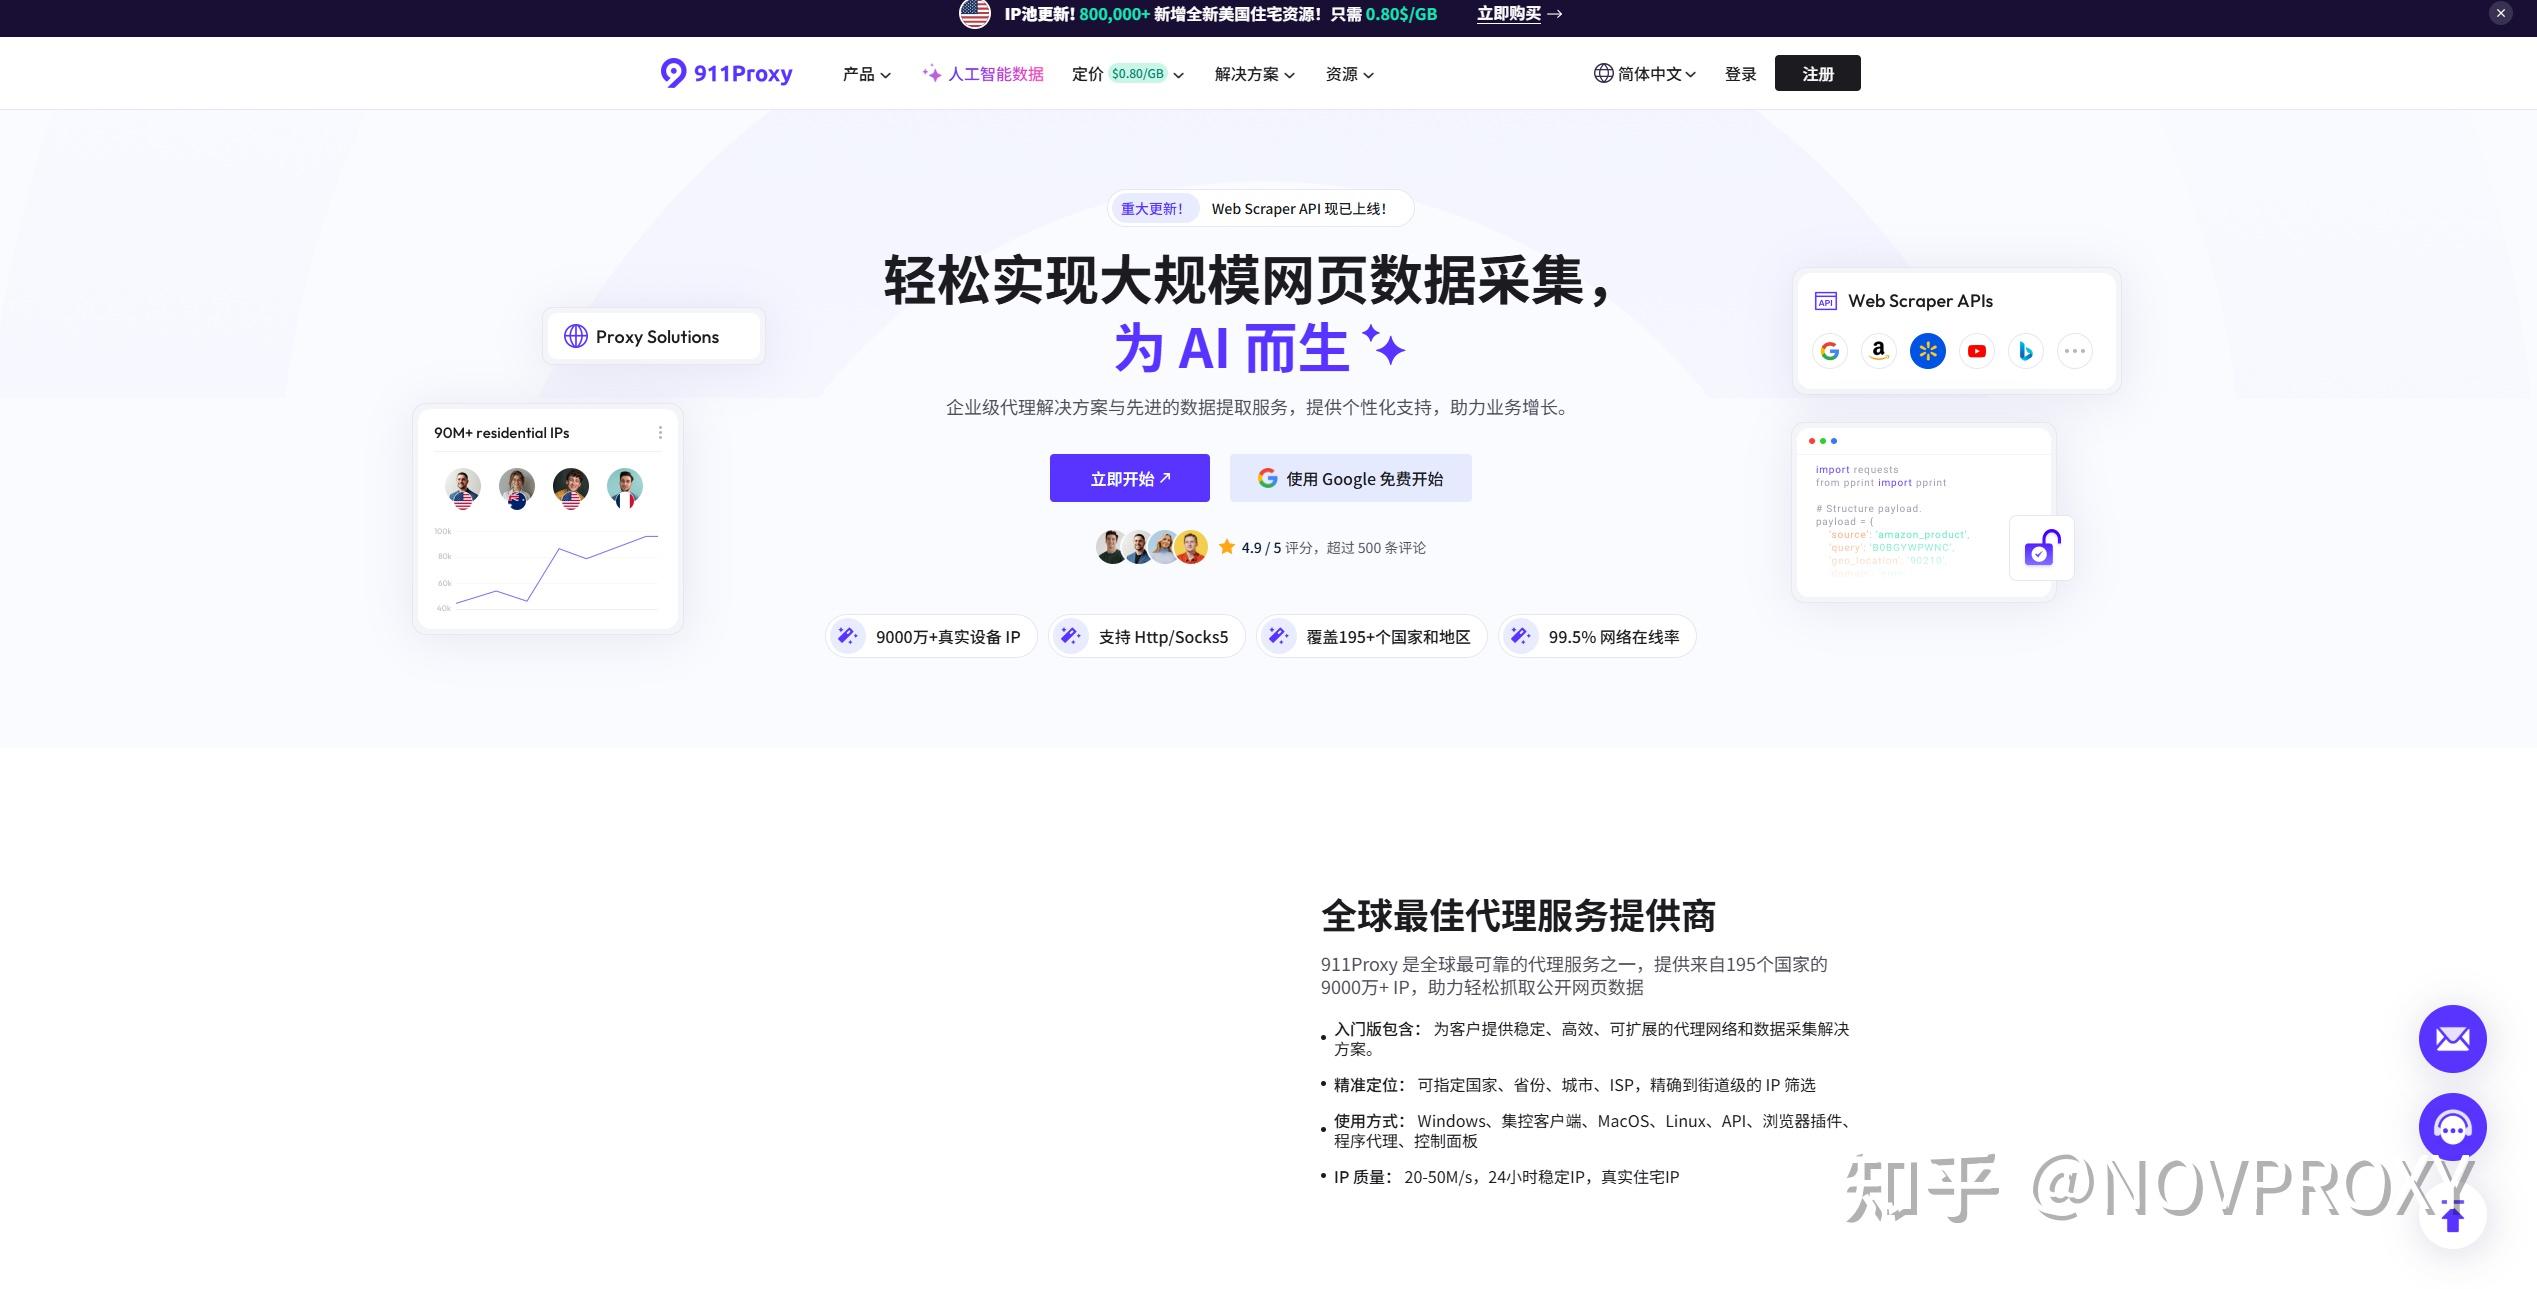This screenshot has width=2537, height=1289.
Task: Open the live chat floating icon
Action: pyautogui.click(x=2451, y=1127)
